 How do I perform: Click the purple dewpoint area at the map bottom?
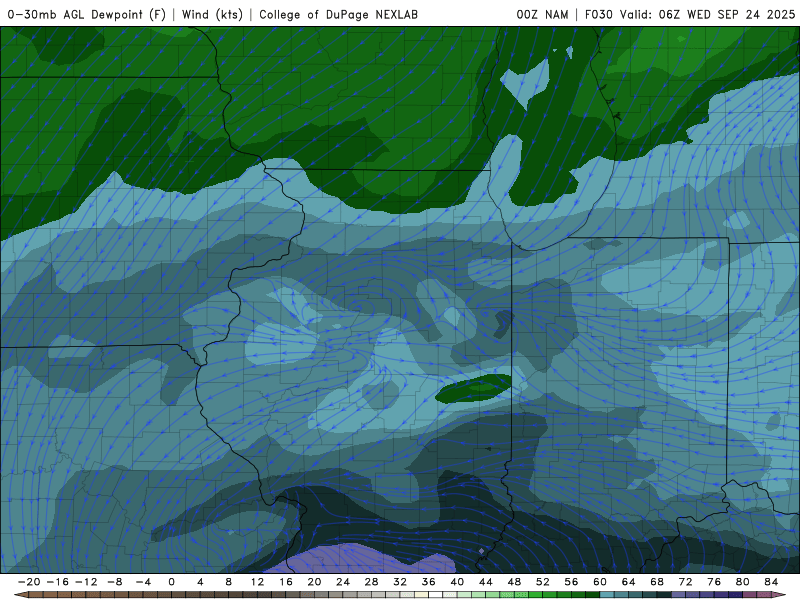[x=360, y=559]
